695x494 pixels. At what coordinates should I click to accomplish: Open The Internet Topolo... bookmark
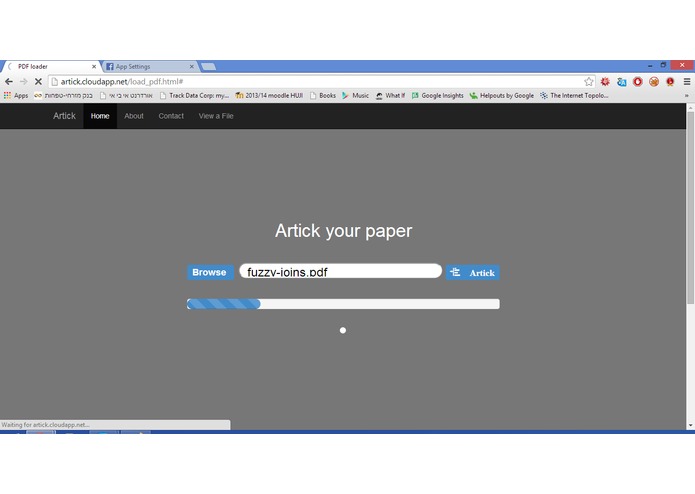click(x=574, y=95)
